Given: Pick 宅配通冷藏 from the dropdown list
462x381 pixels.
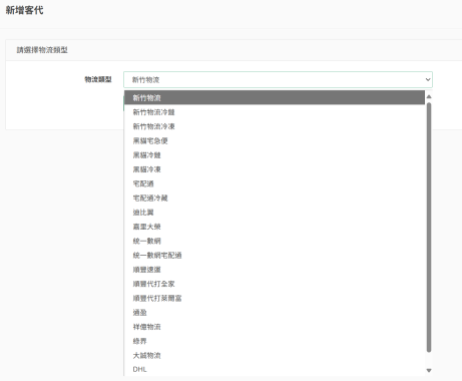Looking at the screenshot, I should click(275, 198).
